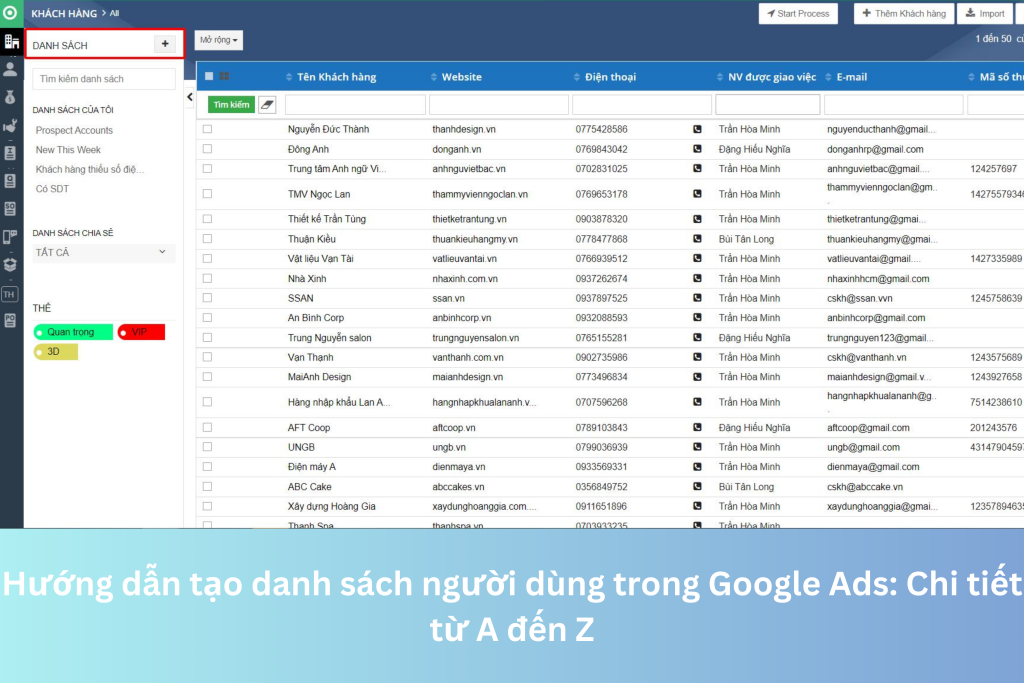Image resolution: width=1024 pixels, height=683 pixels.
Task: Click the call icon for ABC Cake
Action: pos(697,486)
